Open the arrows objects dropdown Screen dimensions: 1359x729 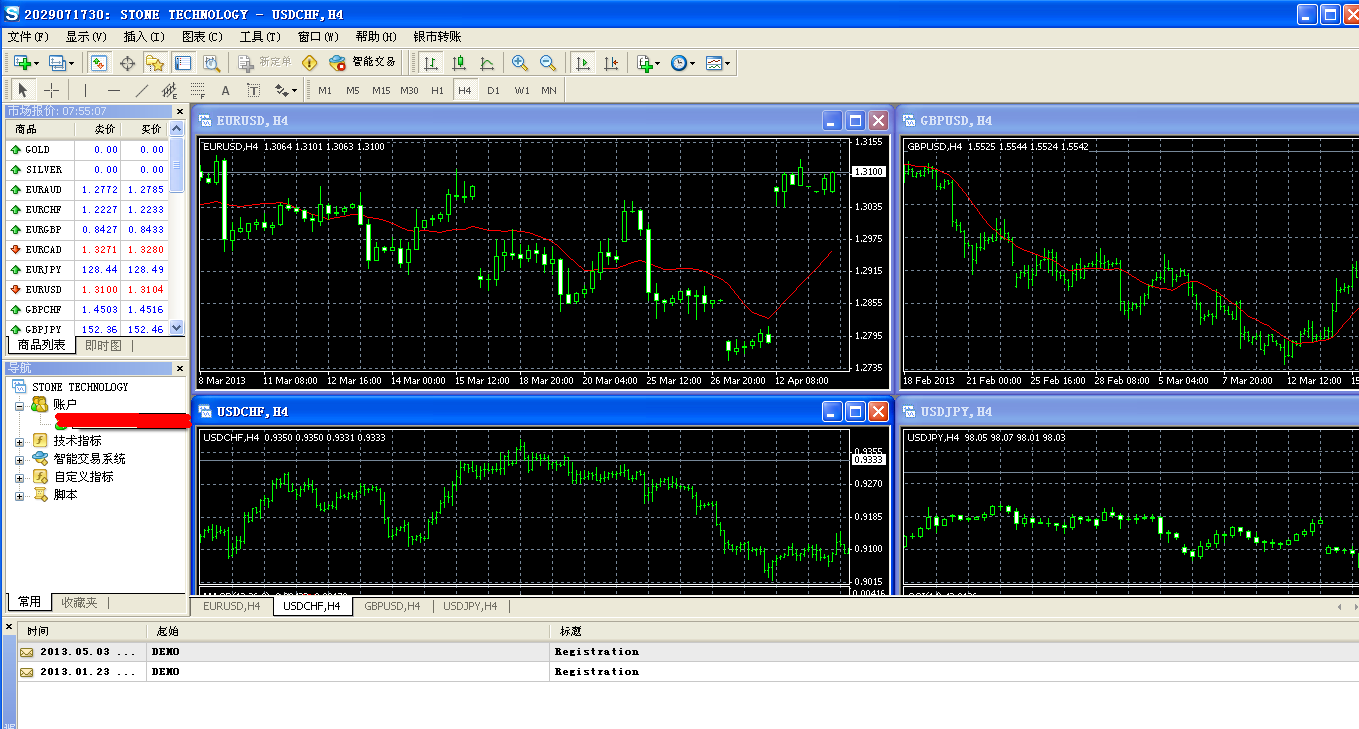[x=294, y=90]
